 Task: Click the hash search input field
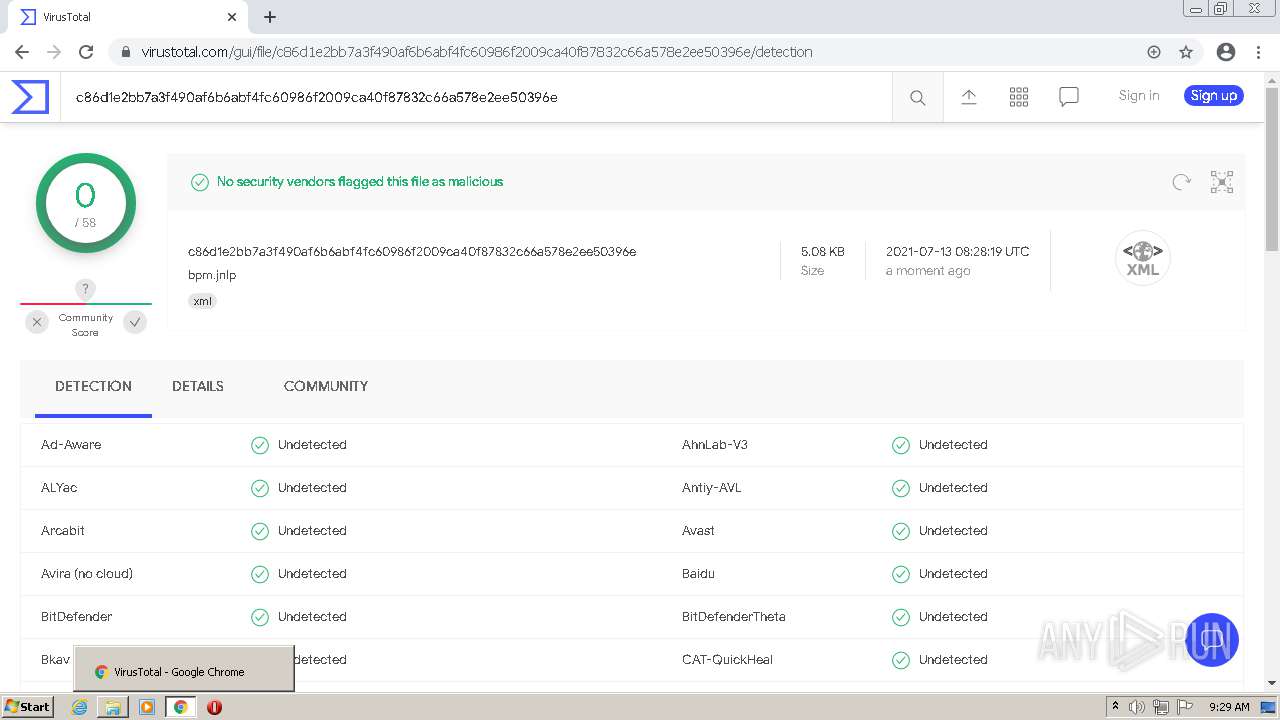(470, 97)
